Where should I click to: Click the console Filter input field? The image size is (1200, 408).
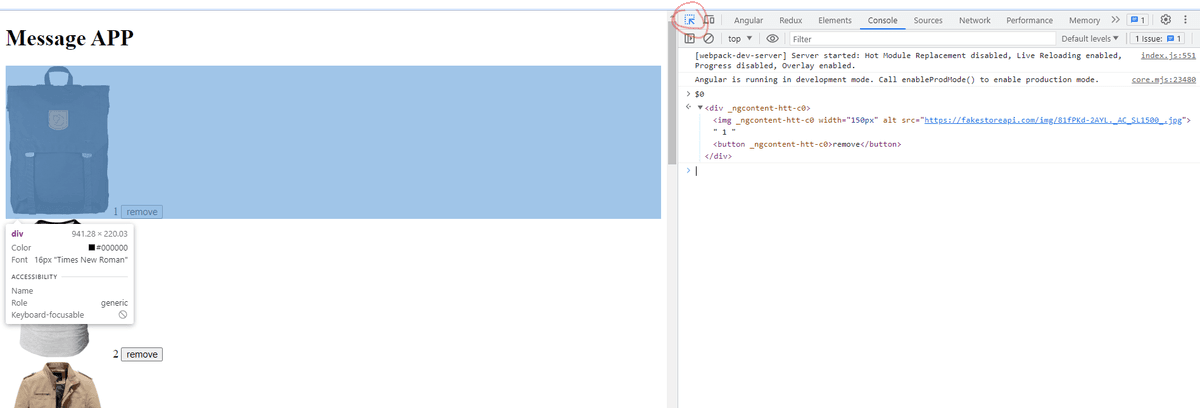pyautogui.click(x=920, y=39)
